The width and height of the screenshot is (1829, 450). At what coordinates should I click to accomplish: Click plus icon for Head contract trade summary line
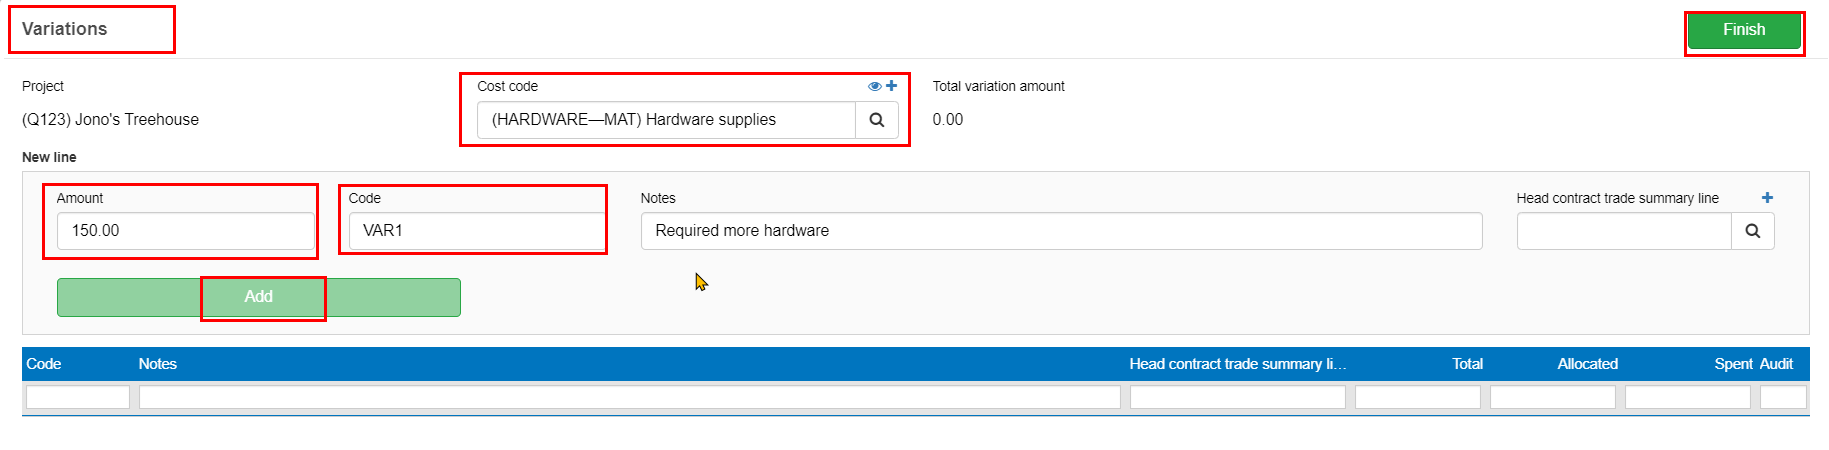[1767, 198]
